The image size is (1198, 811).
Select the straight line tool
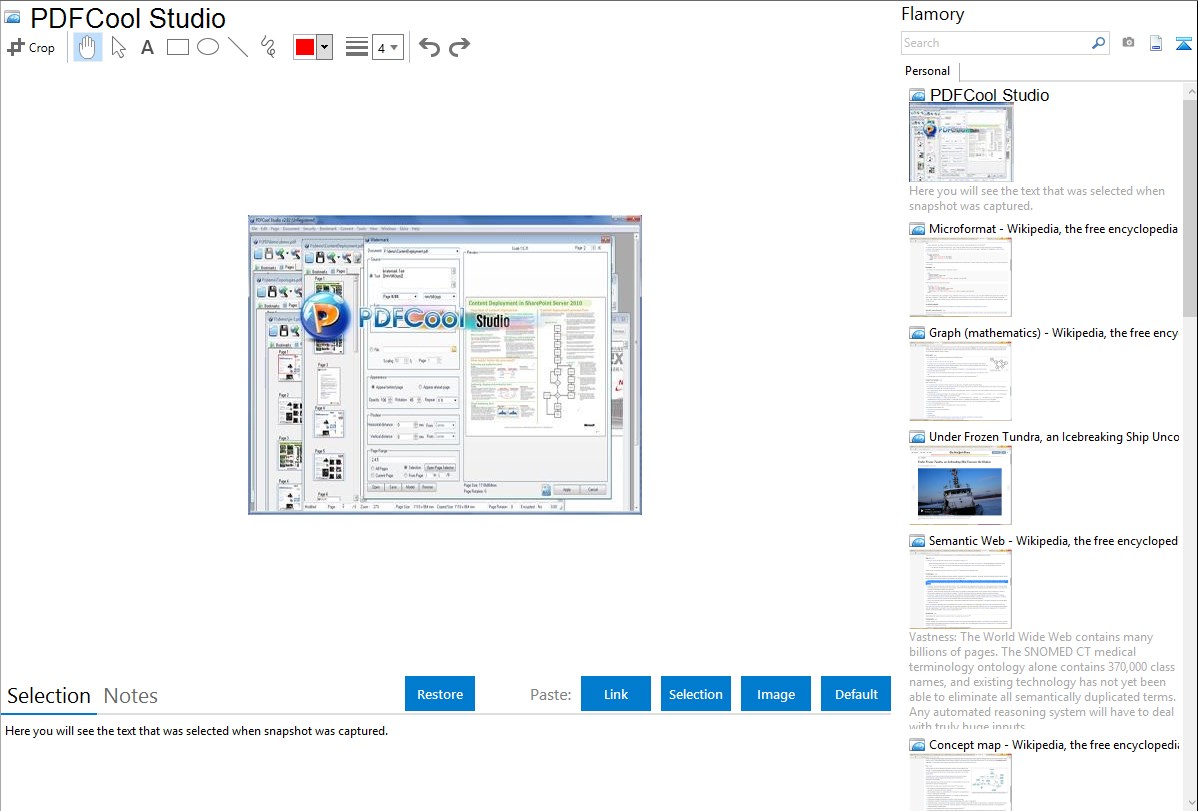(x=238, y=47)
